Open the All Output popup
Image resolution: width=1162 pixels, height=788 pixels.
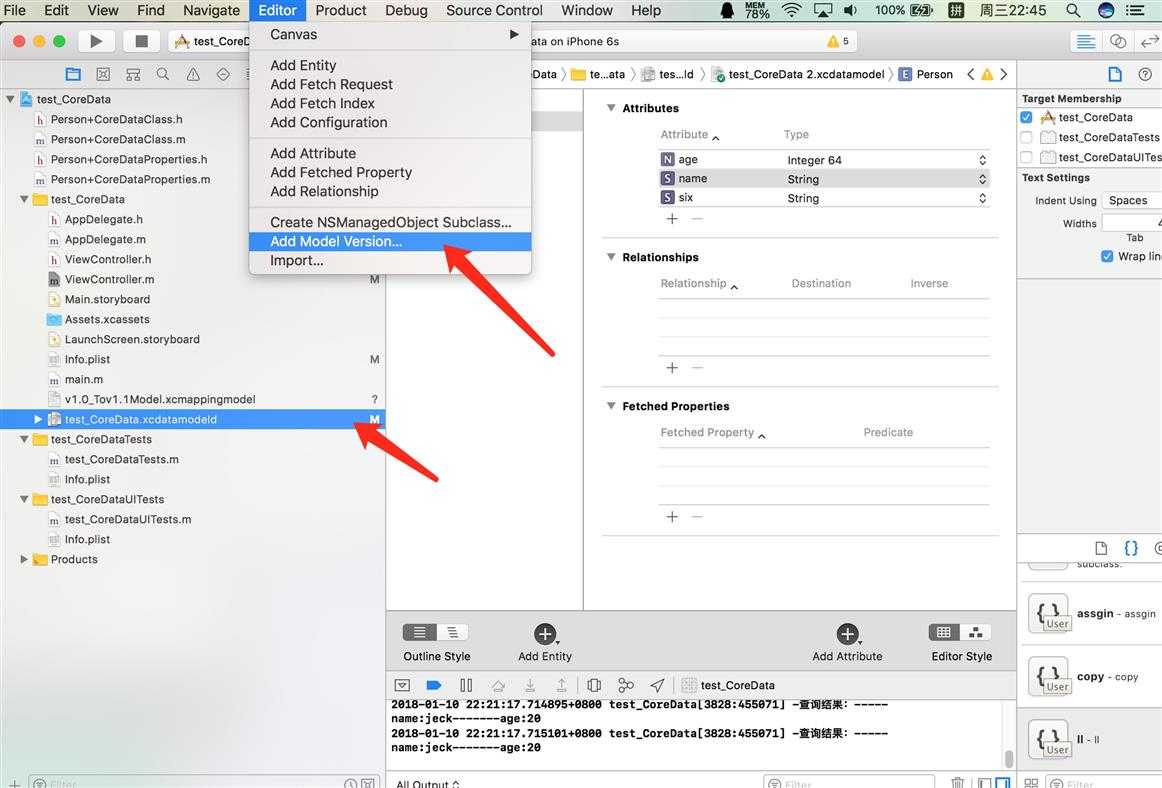pyautogui.click(x=428, y=784)
